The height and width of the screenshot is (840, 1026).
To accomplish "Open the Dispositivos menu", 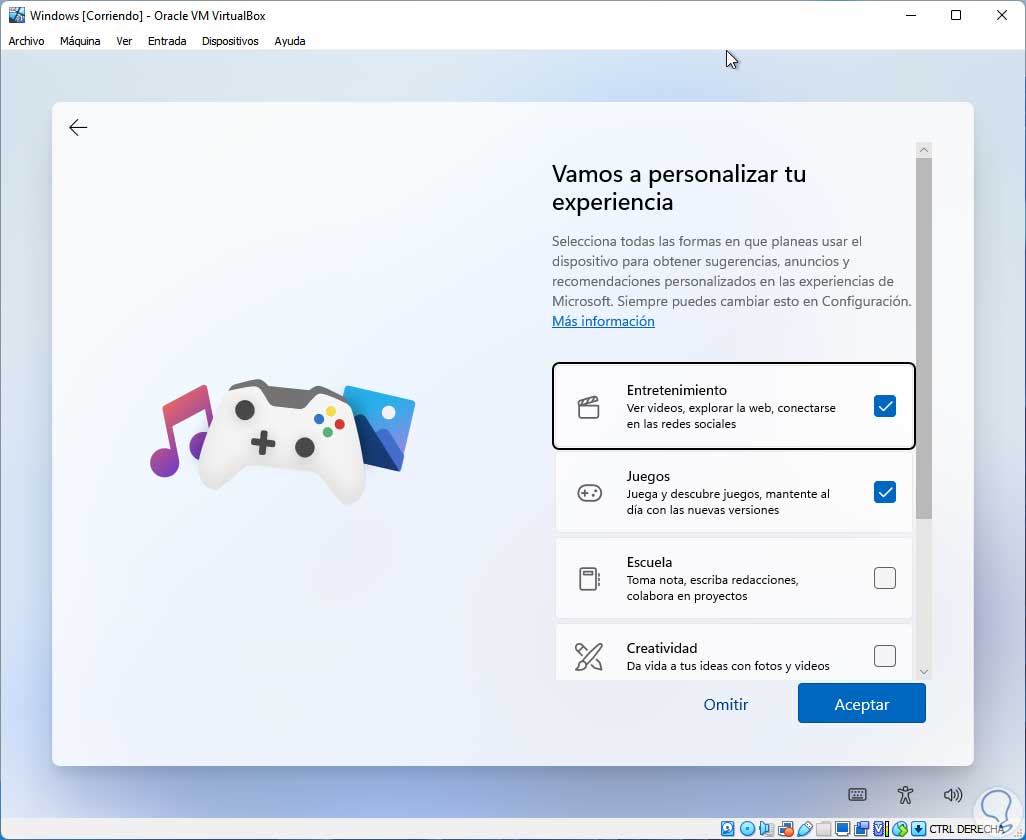I will (230, 41).
